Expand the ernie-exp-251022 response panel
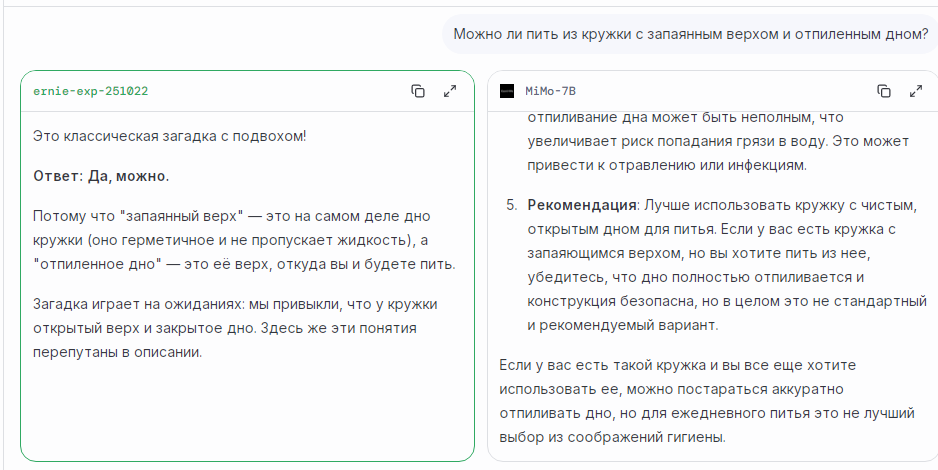This screenshot has width=938, height=470. [x=450, y=91]
